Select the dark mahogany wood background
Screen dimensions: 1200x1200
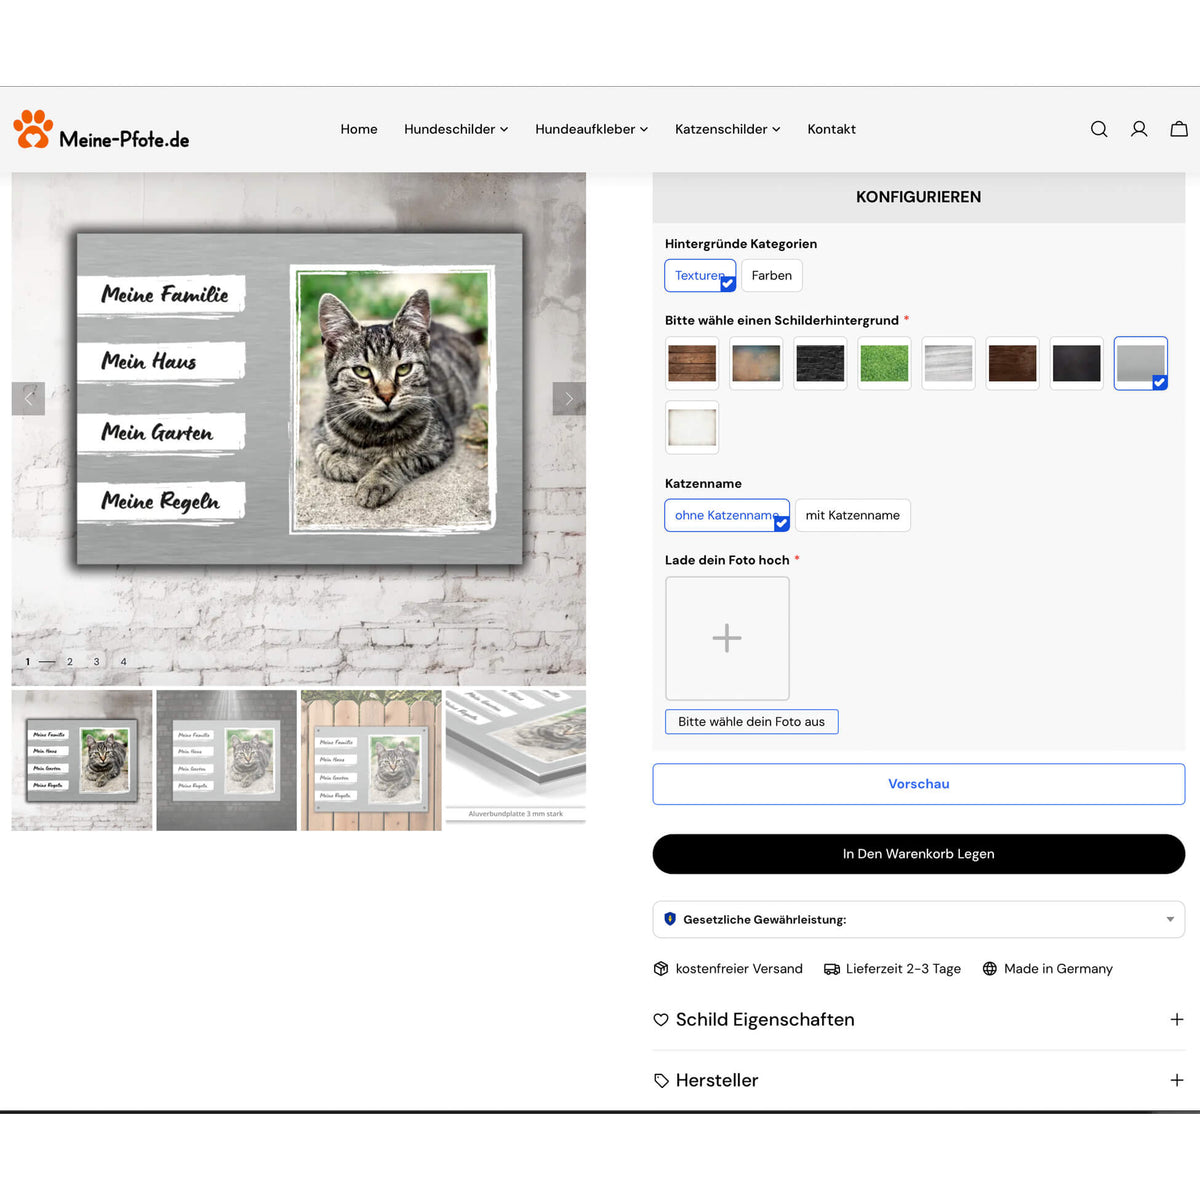pyautogui.click(x=1012, y=363)
